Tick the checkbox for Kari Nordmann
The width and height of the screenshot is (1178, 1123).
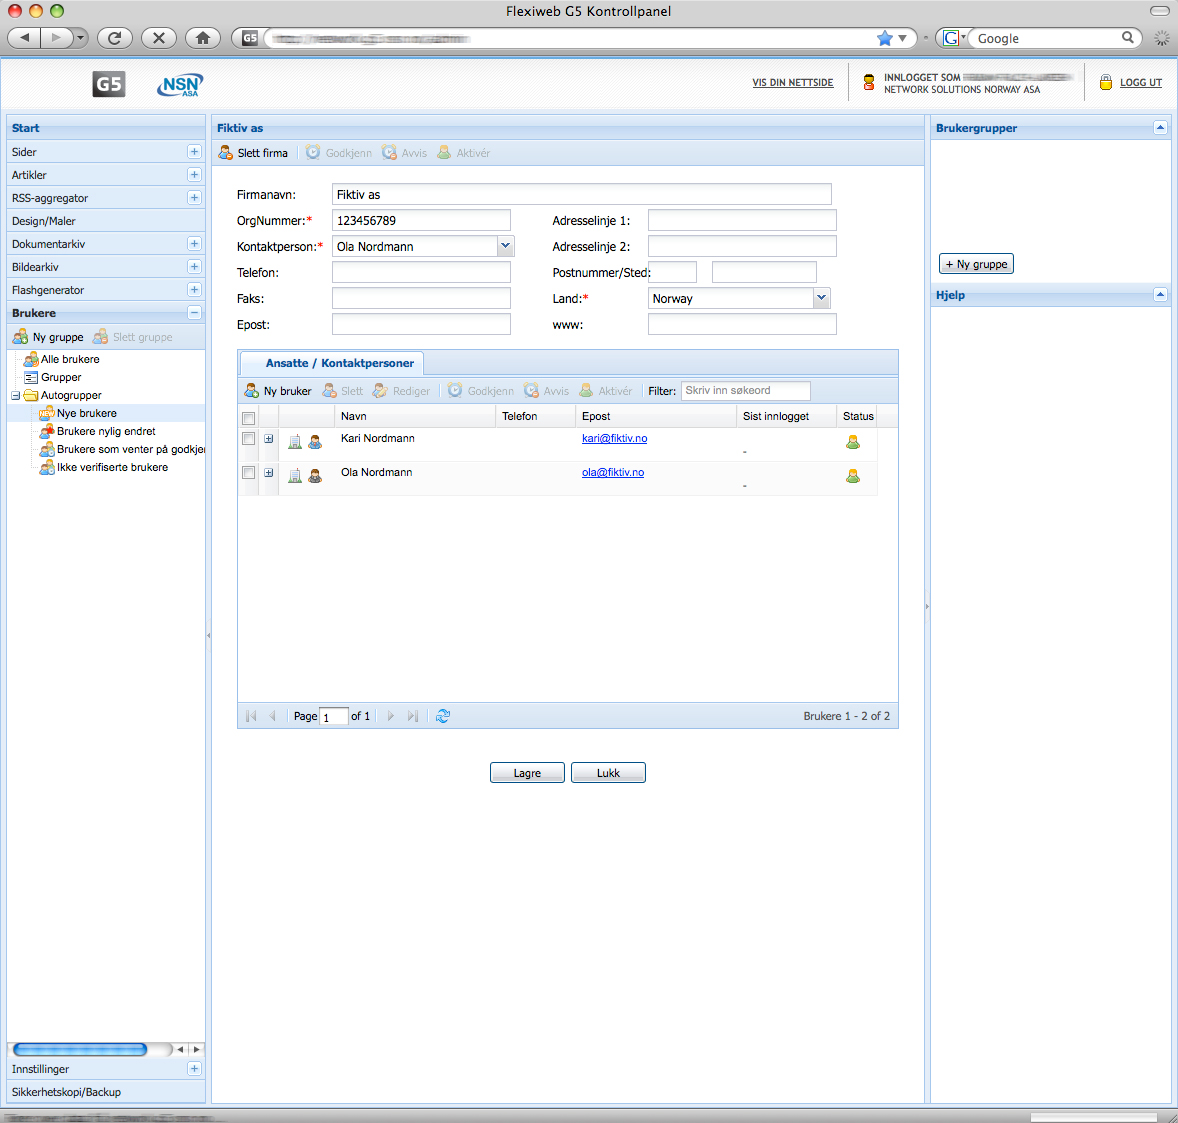(x=249, y=439)
